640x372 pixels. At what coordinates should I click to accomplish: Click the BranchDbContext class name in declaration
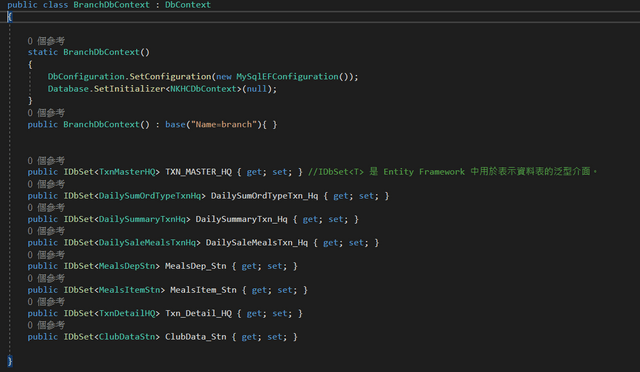pos(111,5)
